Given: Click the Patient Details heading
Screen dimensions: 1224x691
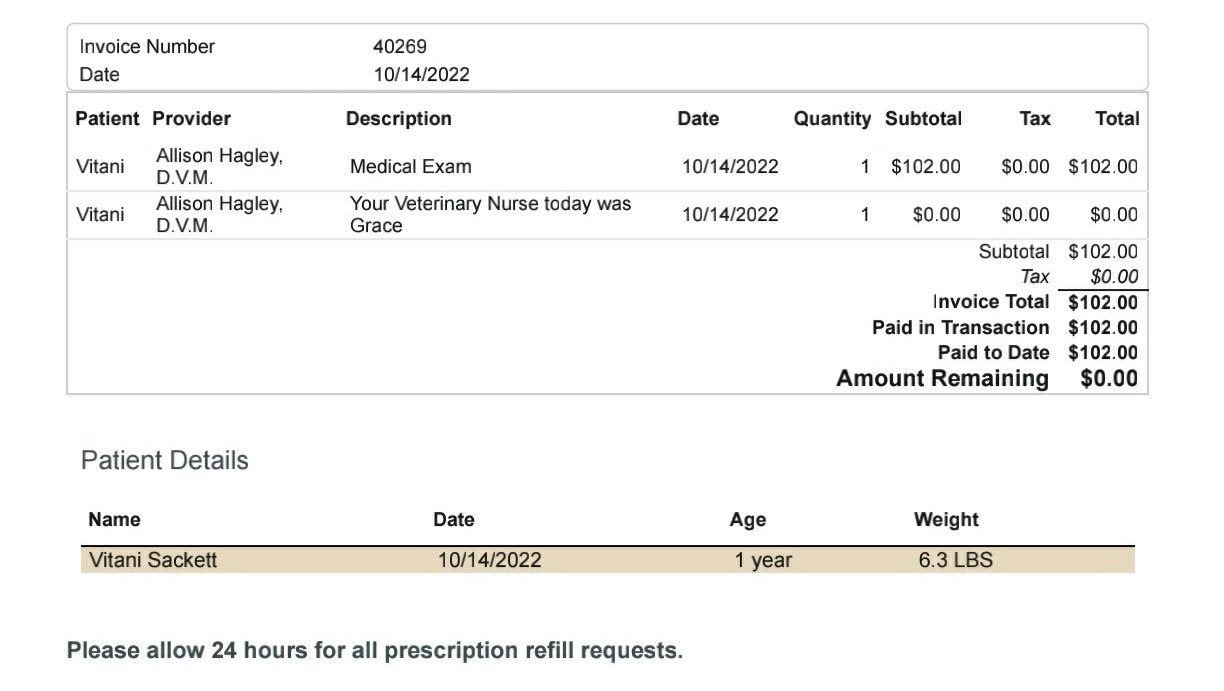Looking at the screenshot, I should pos(165,461).
